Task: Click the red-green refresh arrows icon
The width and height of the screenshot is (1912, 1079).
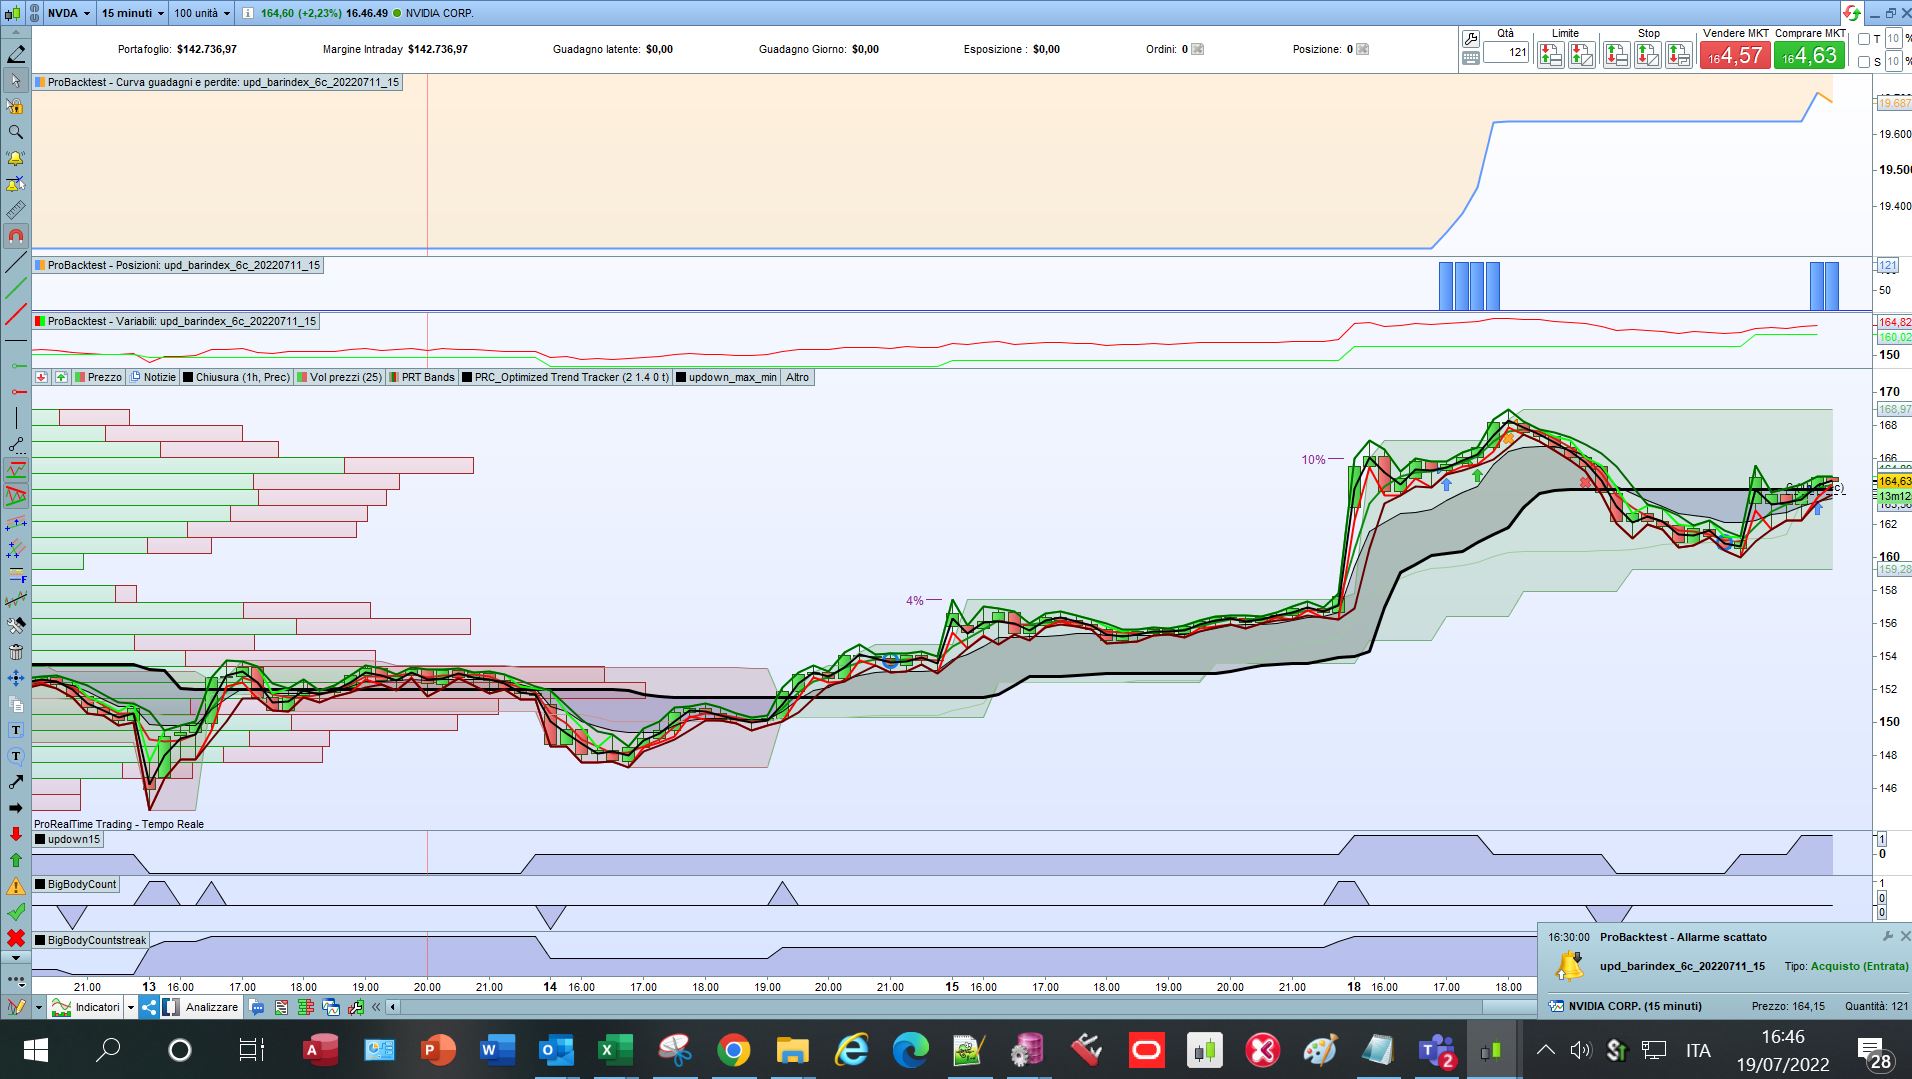Action: click(1851, 13)
